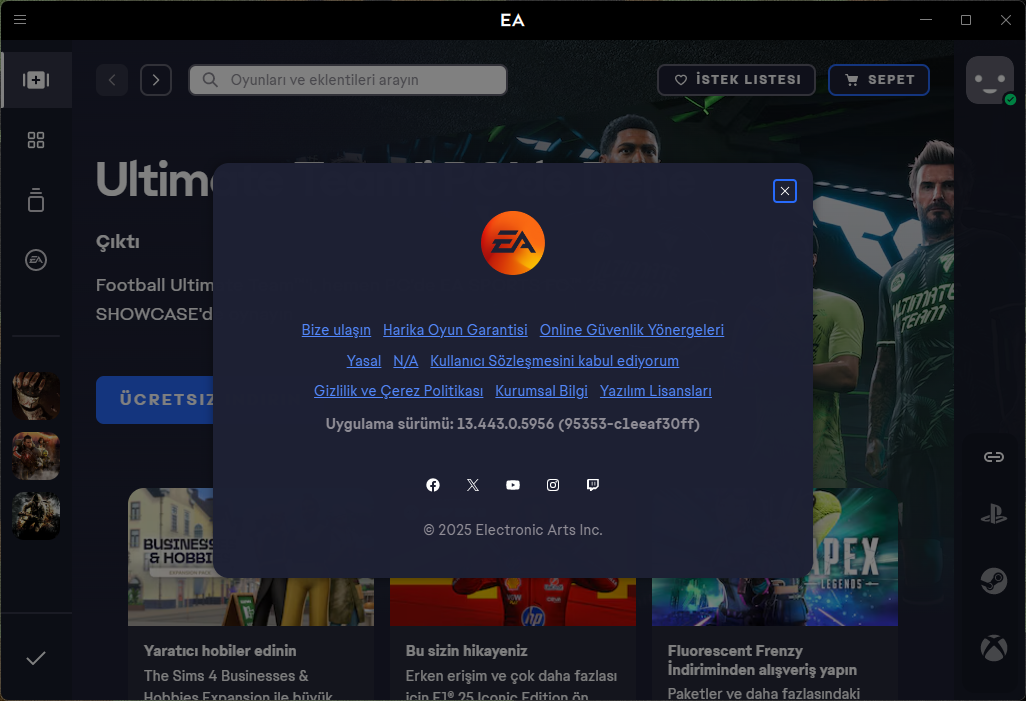Go back with the left arrow button
The width and height of the screenshot is (1026, 701).
[x=112, y=80]
